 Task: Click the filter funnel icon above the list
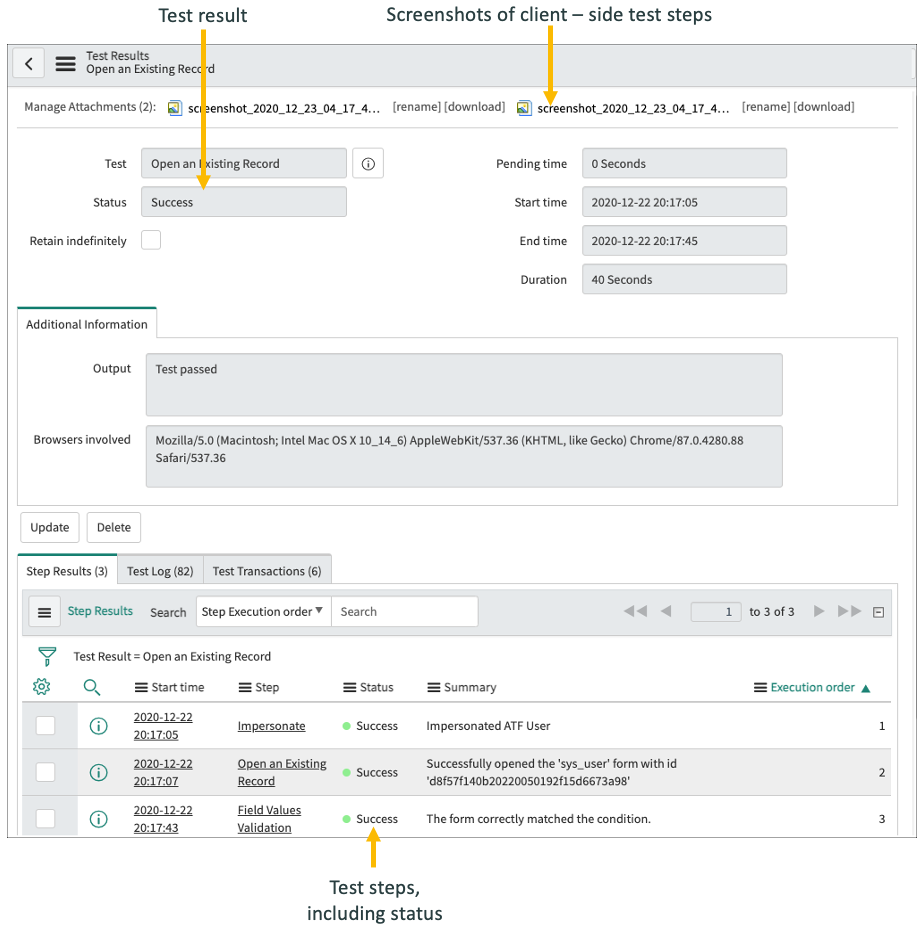click(47, 657)
